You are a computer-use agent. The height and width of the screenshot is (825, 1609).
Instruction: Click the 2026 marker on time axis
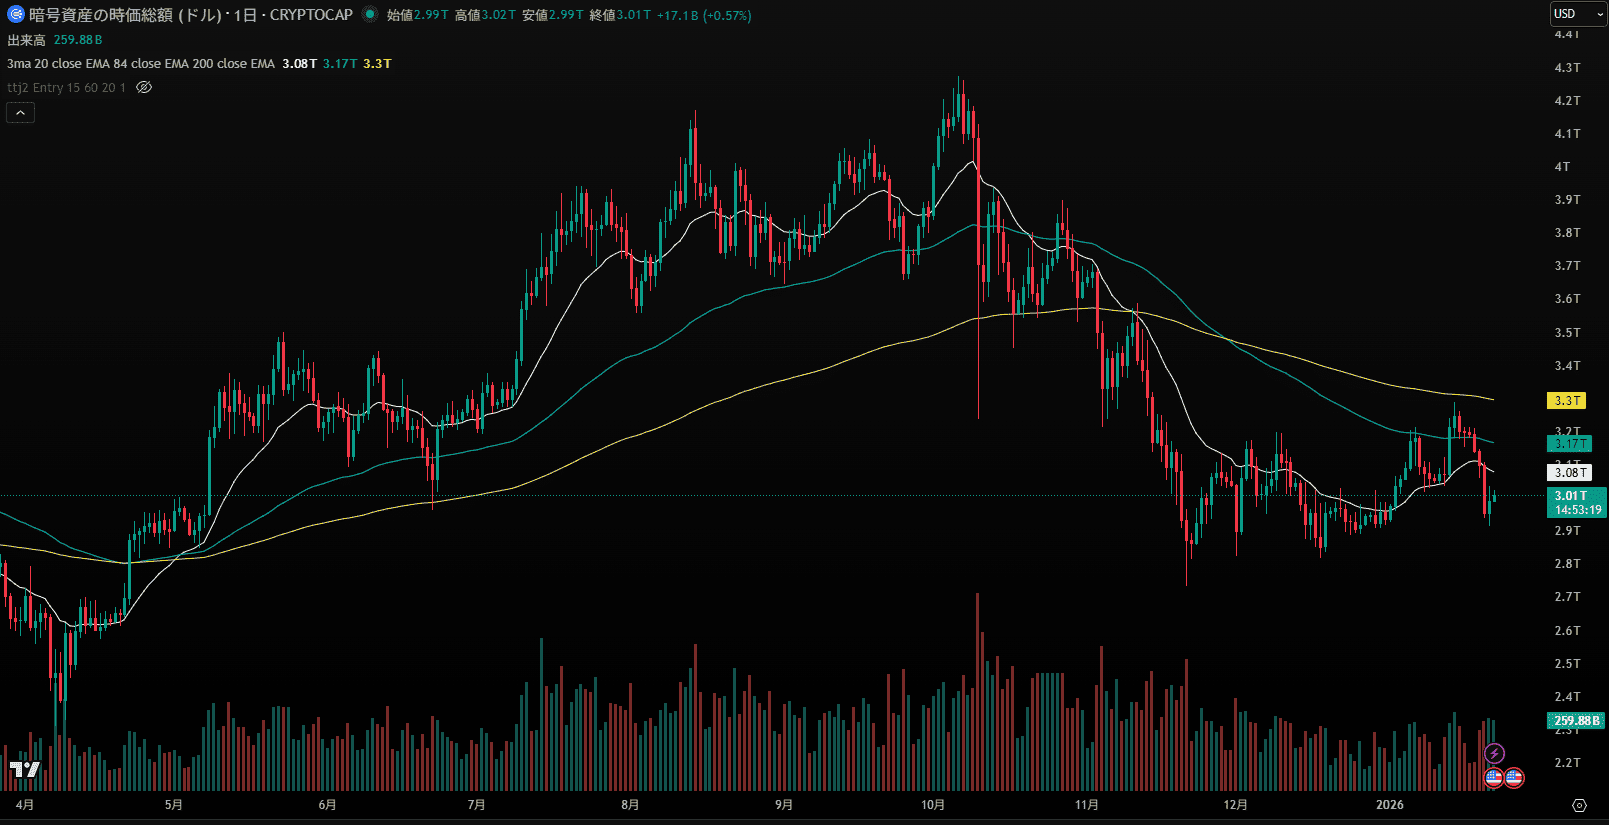pyautogui.click(x=1389, y=805)
